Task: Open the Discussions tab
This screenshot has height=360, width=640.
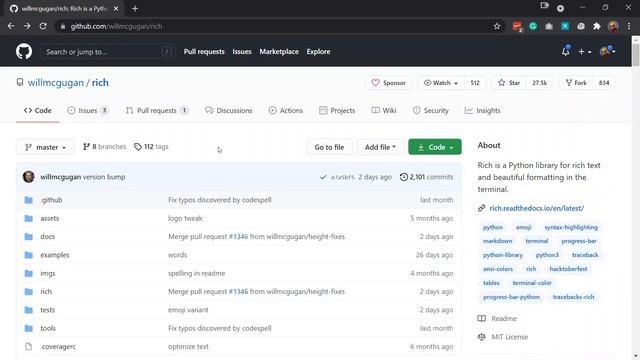Action: click(229, 111)
